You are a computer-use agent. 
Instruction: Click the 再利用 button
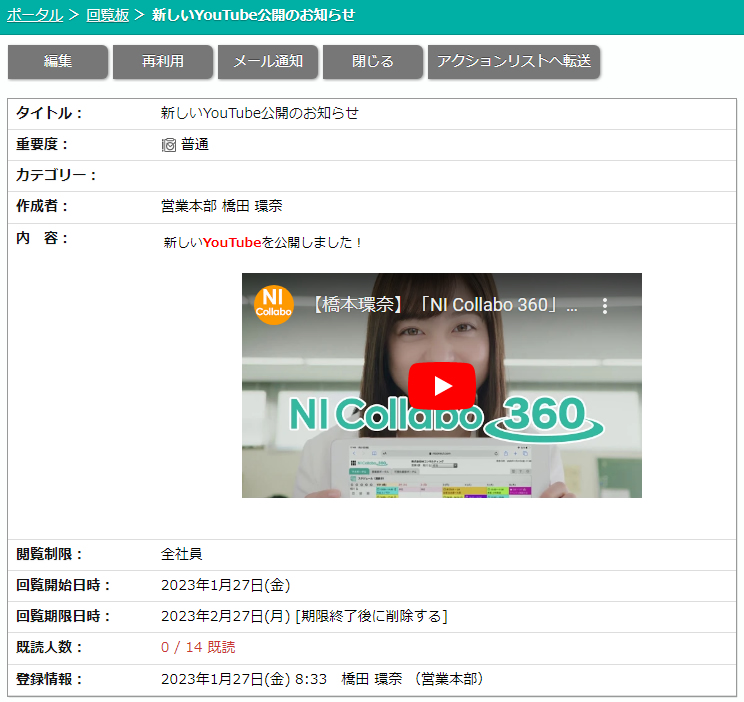click(x=163, y=61)
